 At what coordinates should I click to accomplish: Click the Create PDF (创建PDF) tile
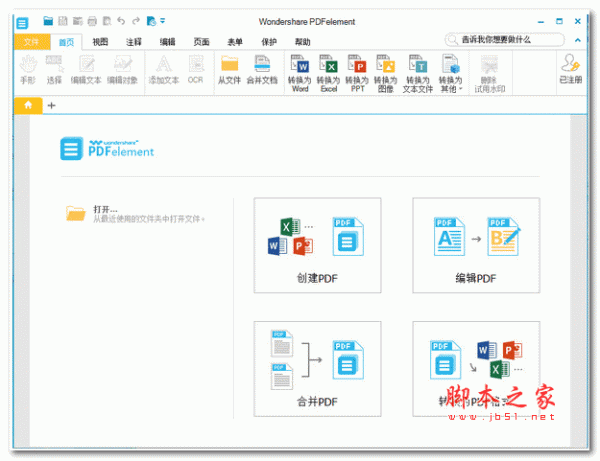[x=317, y=245]
